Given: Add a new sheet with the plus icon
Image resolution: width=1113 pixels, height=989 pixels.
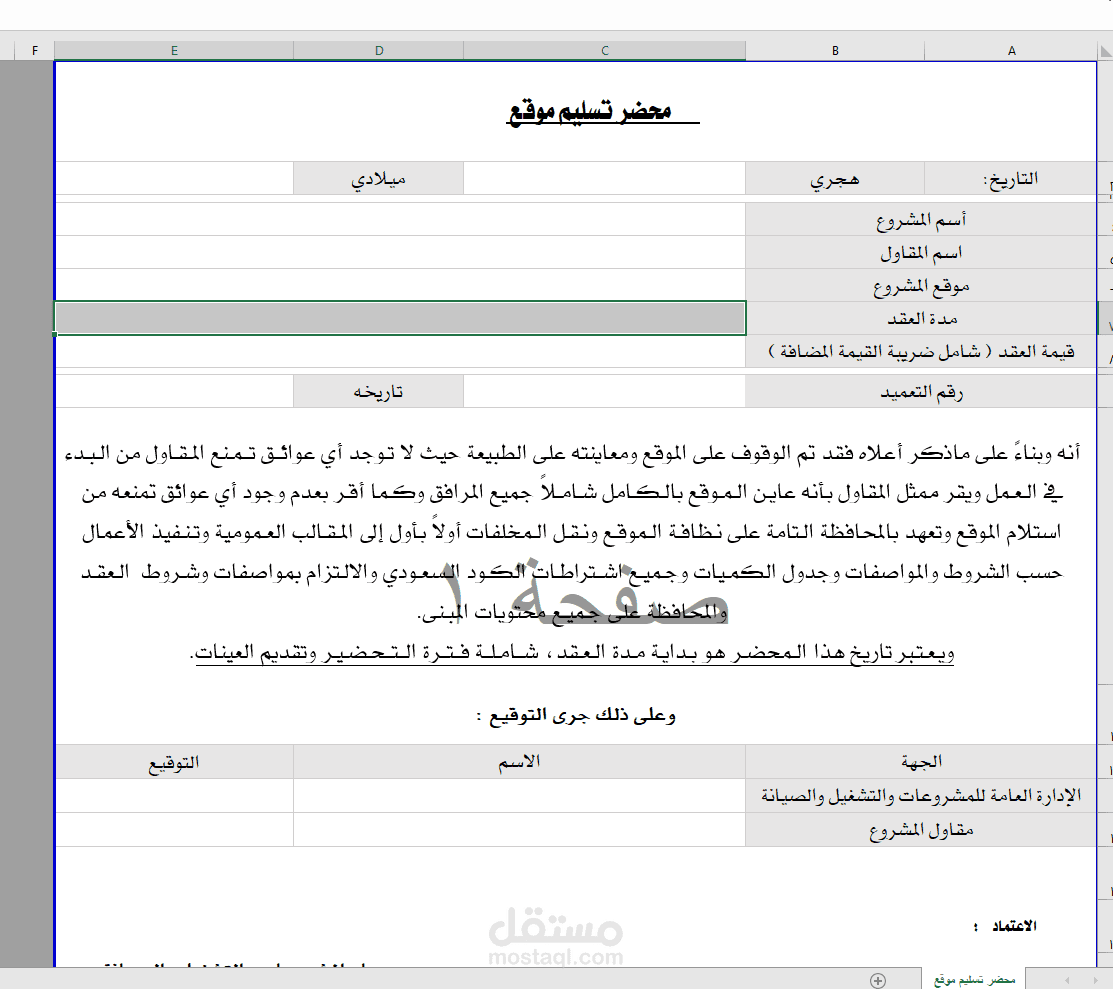Looking at the screenshot, I should click(x=878, y=980).
